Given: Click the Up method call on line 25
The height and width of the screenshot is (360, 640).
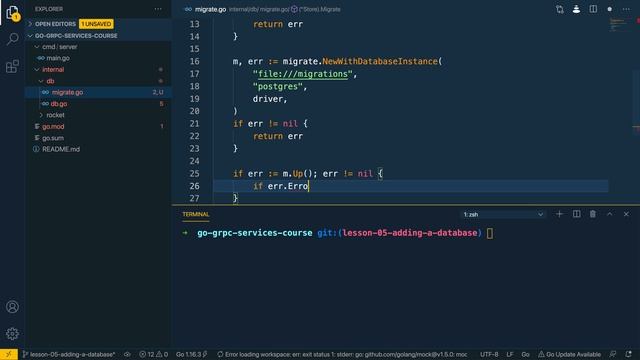Looking at the screenshot, I should tap(298, 173).
